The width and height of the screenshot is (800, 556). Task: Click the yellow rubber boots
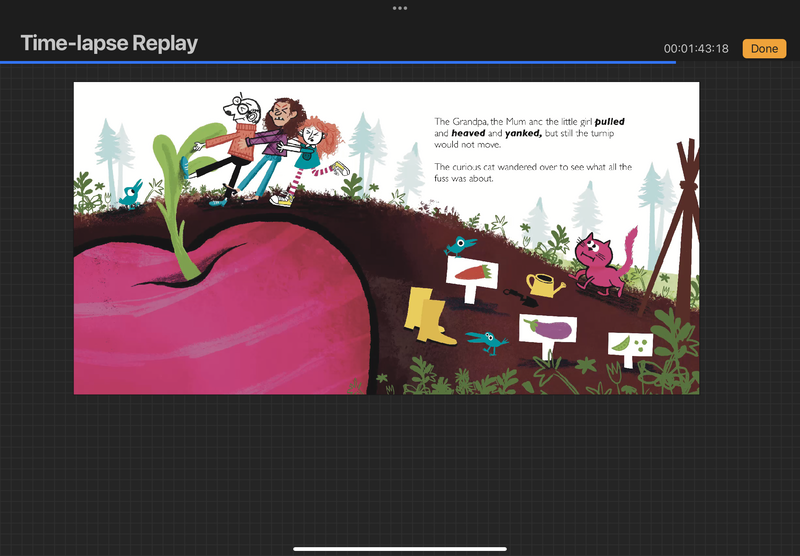click(429, 316)
